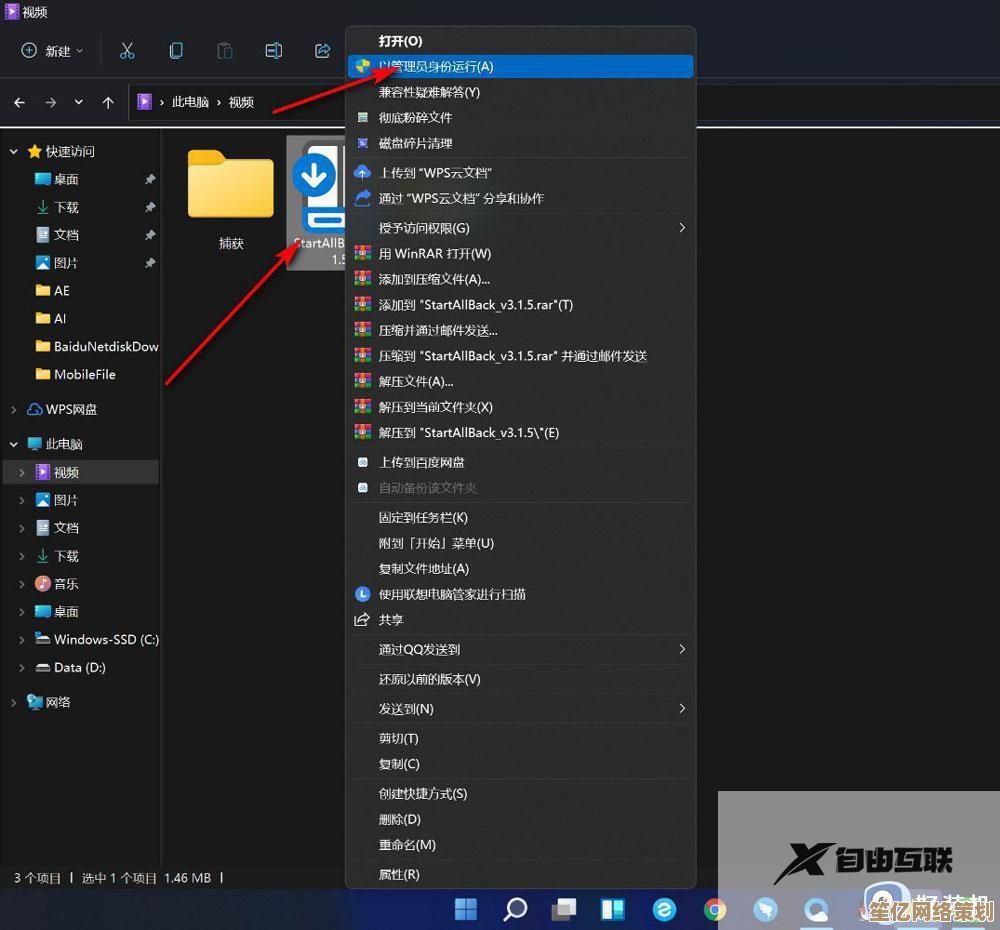1000x930 pixels.
Task: Select the Cut icon in the toolbar
Action: pyautogui.click(x=127, y=50)
